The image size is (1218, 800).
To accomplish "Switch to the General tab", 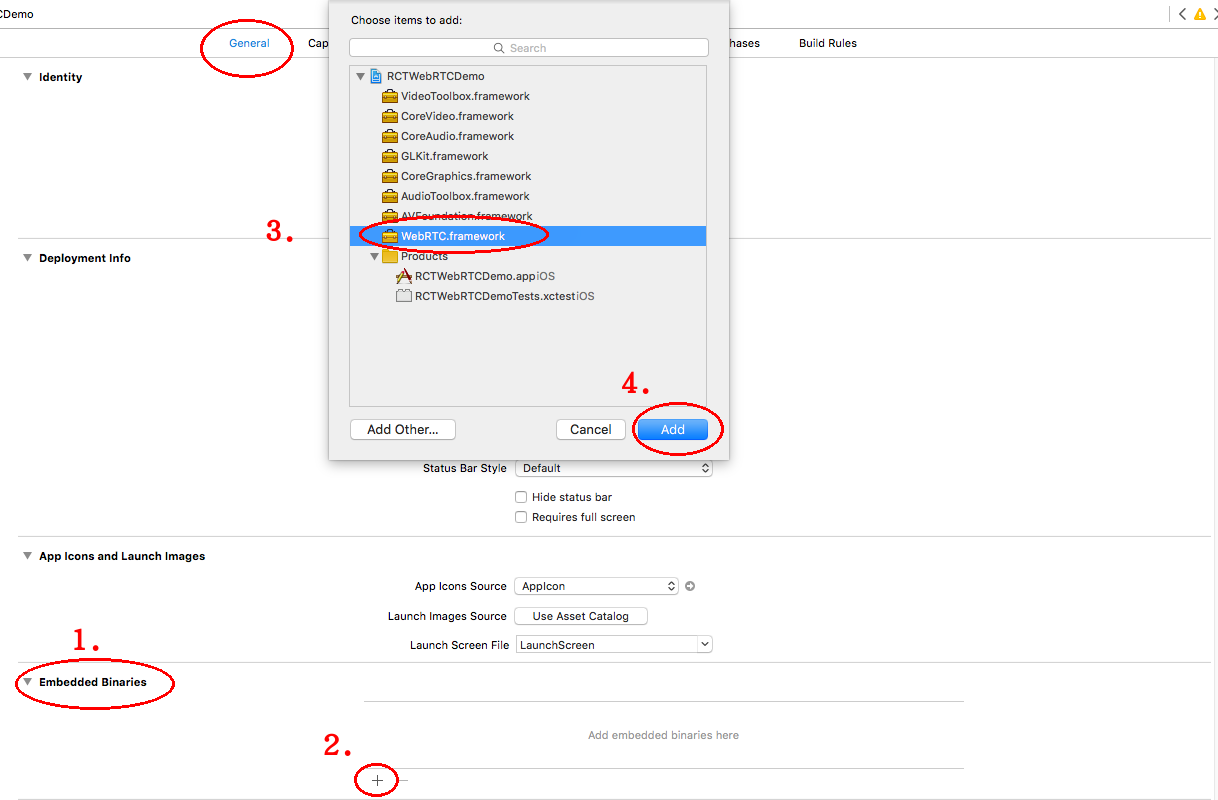I will (249, 43).
